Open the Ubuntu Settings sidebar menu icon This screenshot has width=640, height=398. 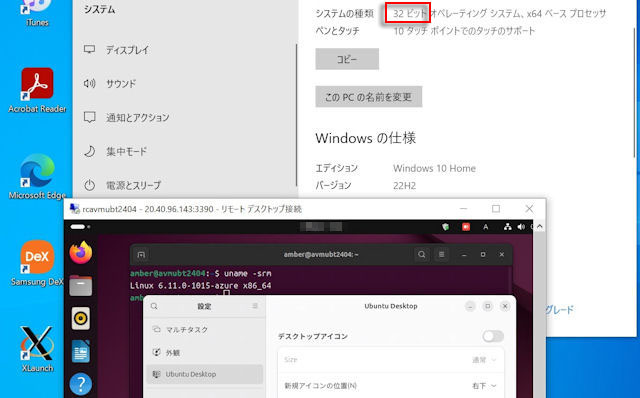[255, 306]
